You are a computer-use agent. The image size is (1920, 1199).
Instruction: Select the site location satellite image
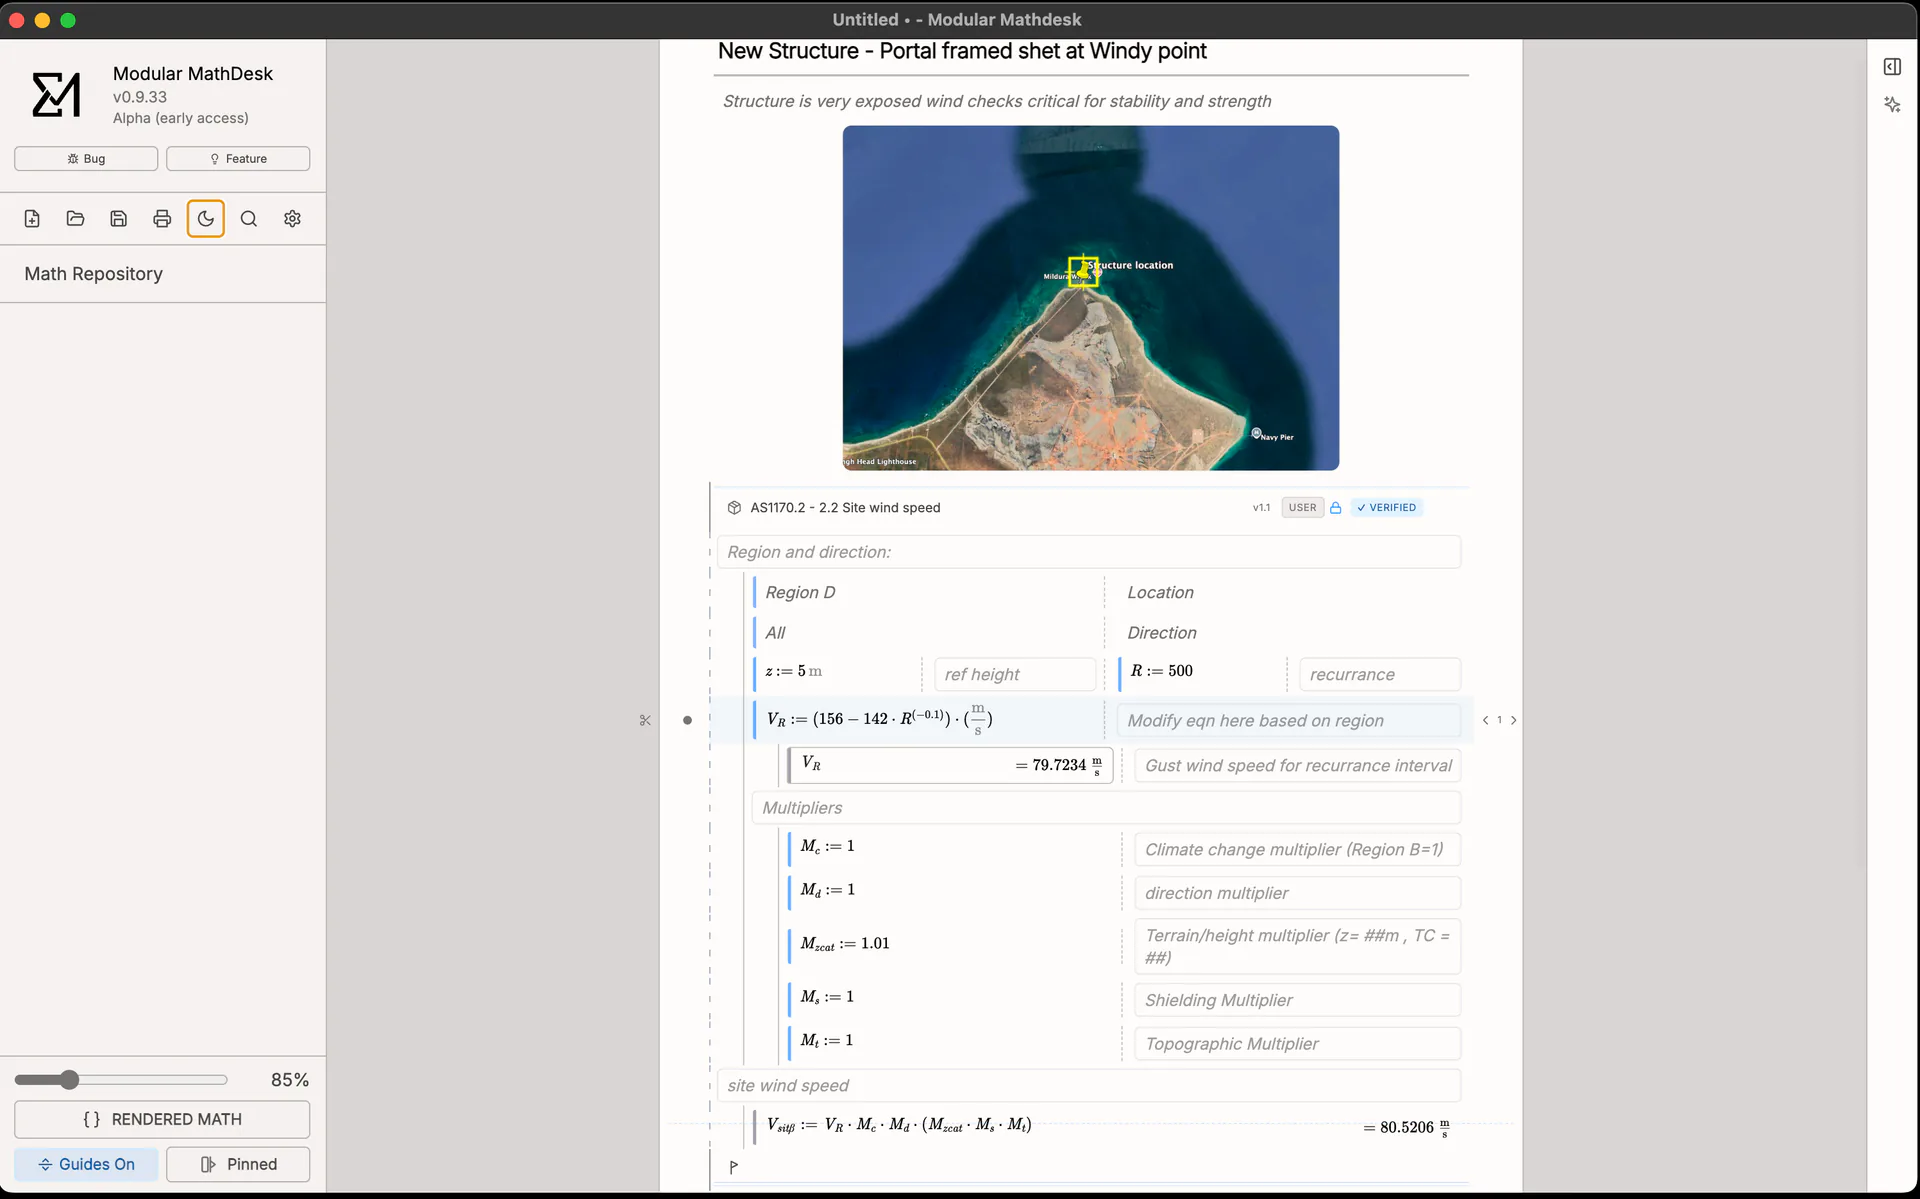tap(1091, 298)
